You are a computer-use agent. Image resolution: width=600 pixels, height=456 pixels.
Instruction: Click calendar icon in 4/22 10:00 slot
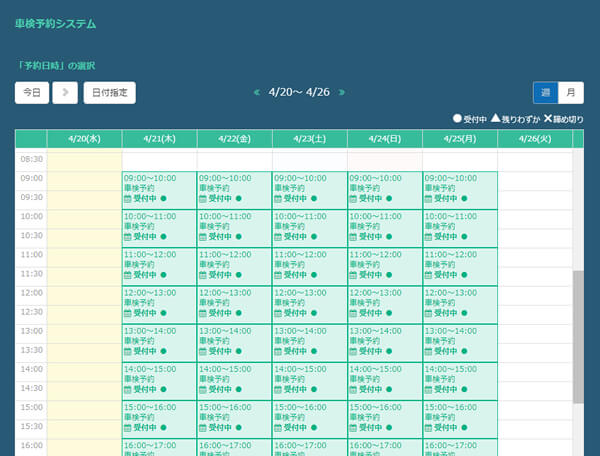[x=202, y=236]
